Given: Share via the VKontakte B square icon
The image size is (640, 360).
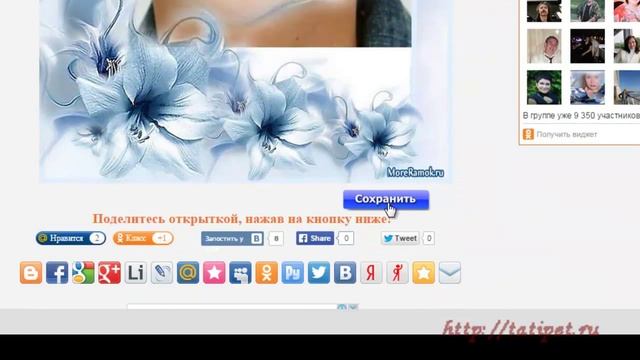Looking at the screenshot, I should click(345, 273).
